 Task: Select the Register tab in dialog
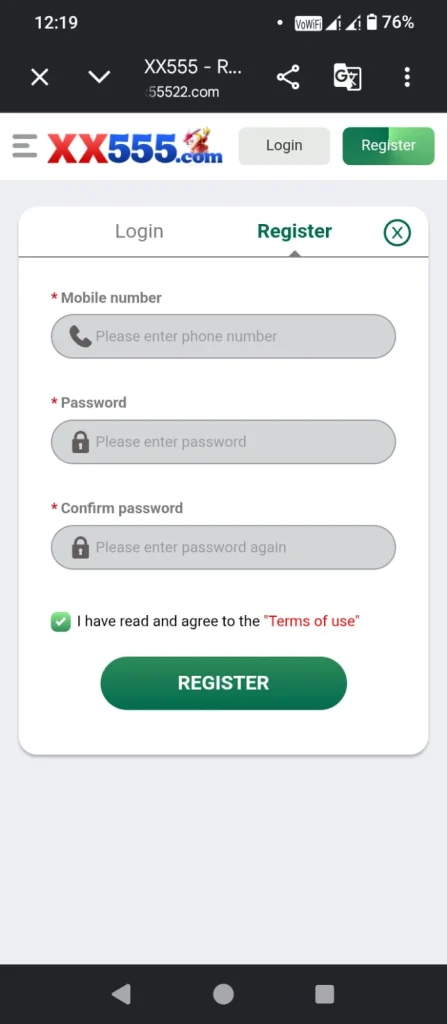[294, 231]
